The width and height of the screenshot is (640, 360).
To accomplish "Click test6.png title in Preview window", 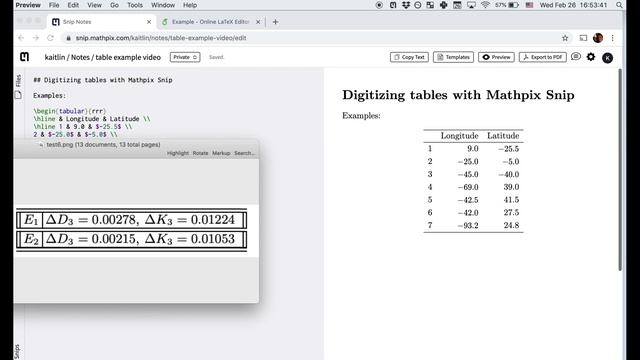I will pyautogui.click(x=103, y=144).
